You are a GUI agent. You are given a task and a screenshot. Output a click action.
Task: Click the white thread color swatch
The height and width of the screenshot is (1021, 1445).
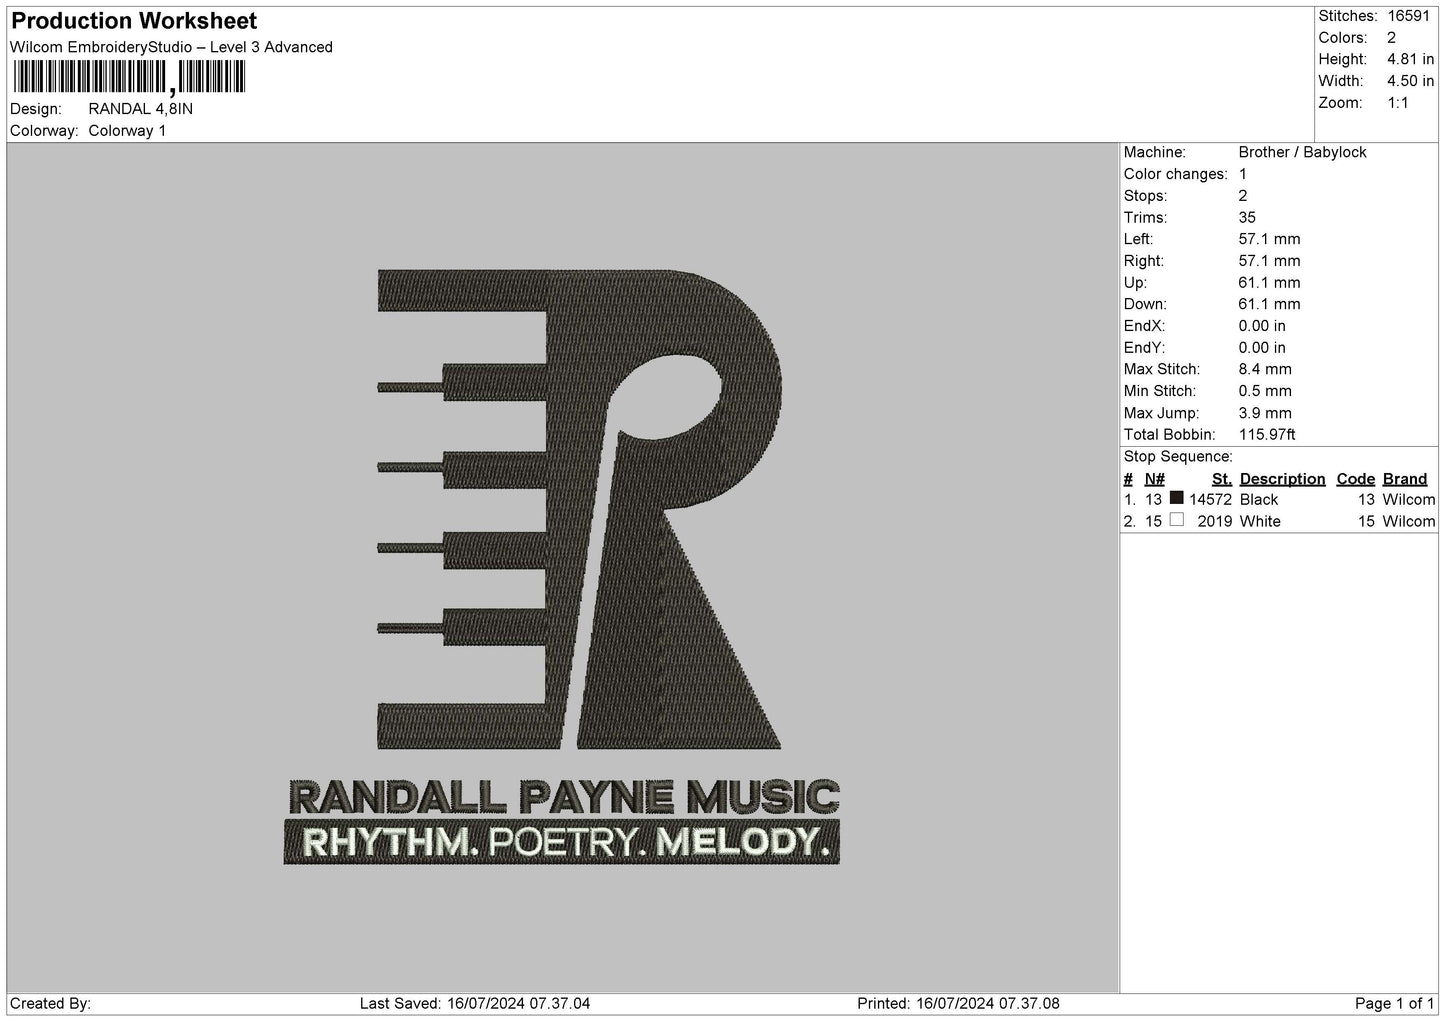(1176, 520)
